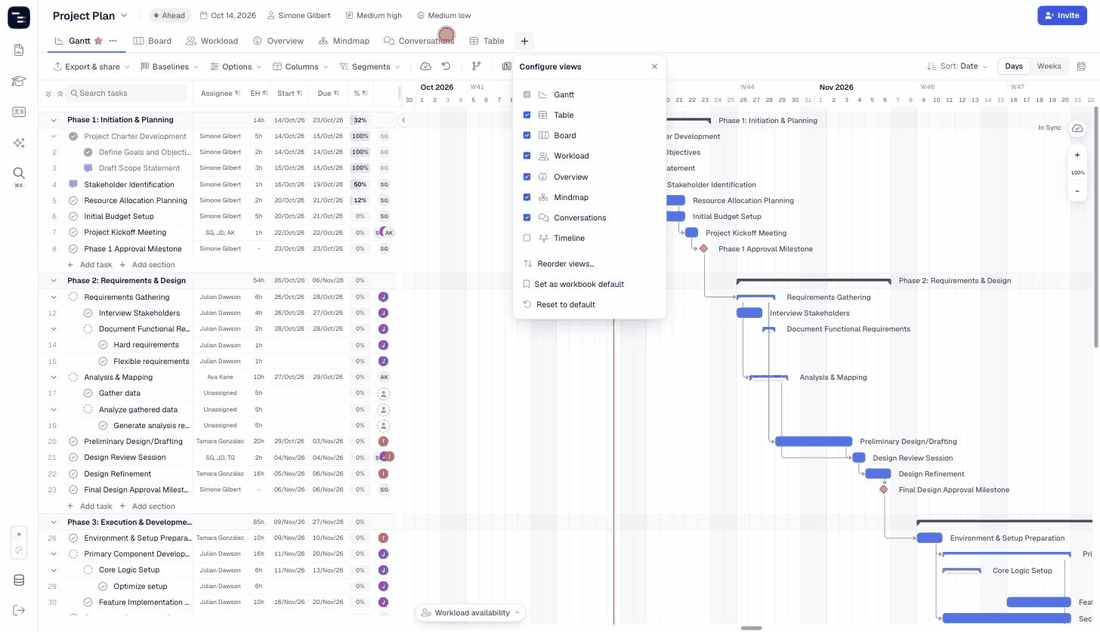This screenshot has height=632, width=1100.
Task: Open the Segments dropdown
Action: click(x=370, y=67)
